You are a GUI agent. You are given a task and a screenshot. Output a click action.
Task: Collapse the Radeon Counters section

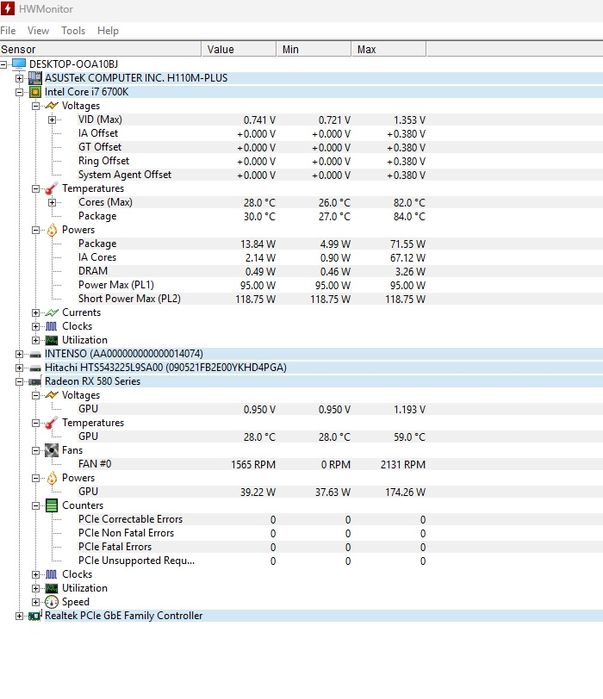point(36,506)
